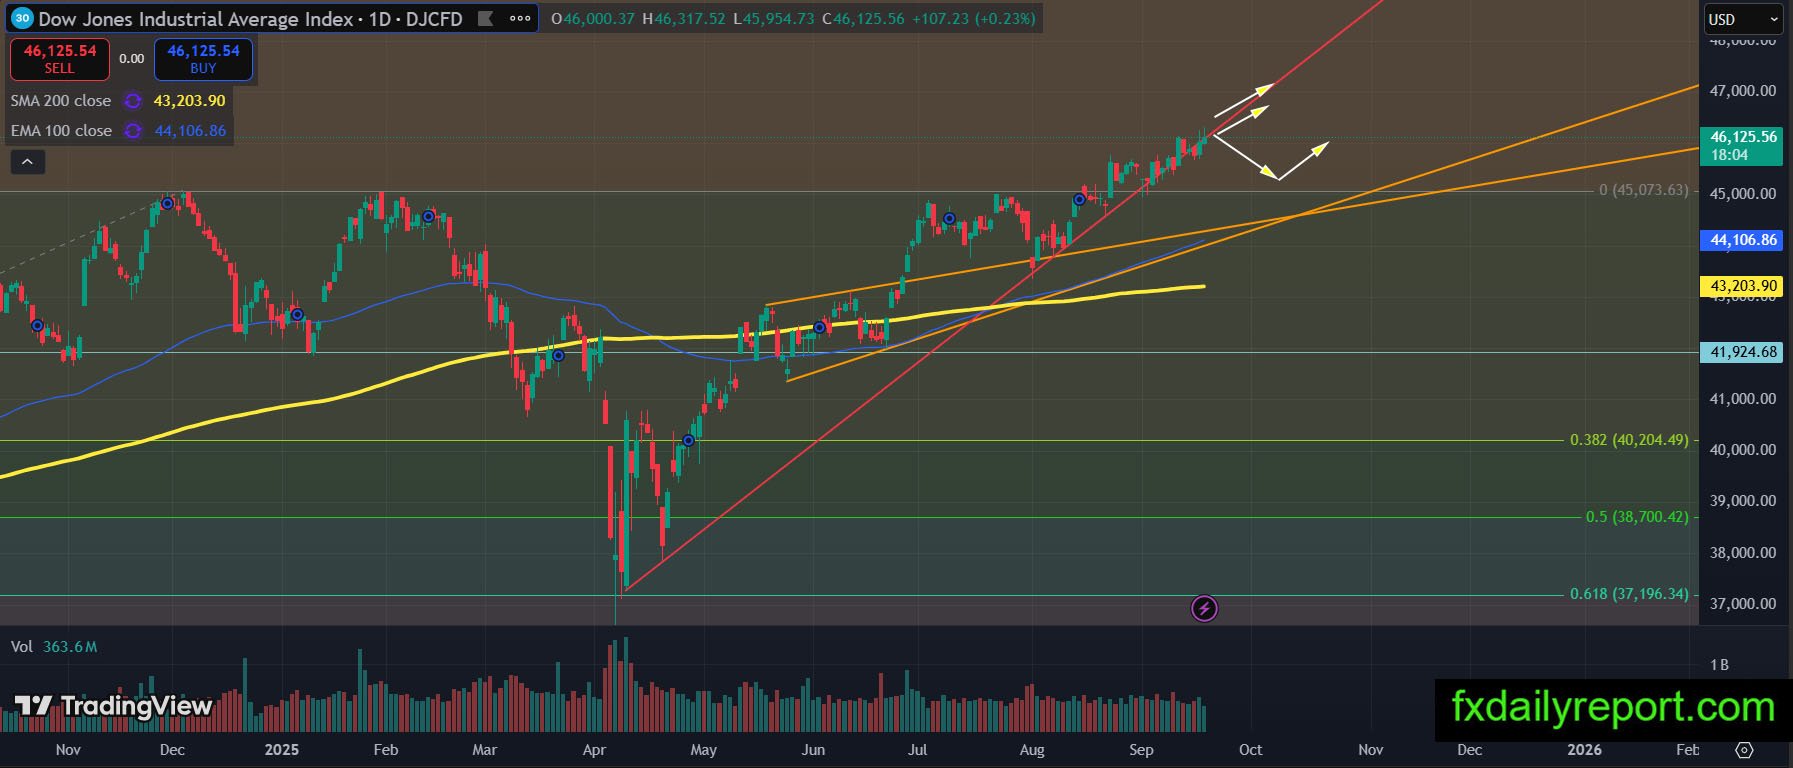Click the Sep label on the time axis
The image size is (1793, 768).
1141,750
